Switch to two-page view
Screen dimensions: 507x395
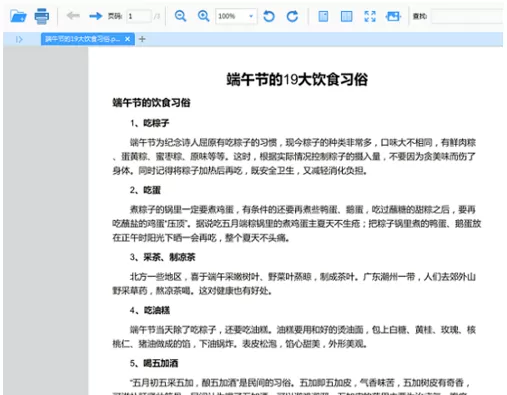pyautogui.click(x=346, y=16)
